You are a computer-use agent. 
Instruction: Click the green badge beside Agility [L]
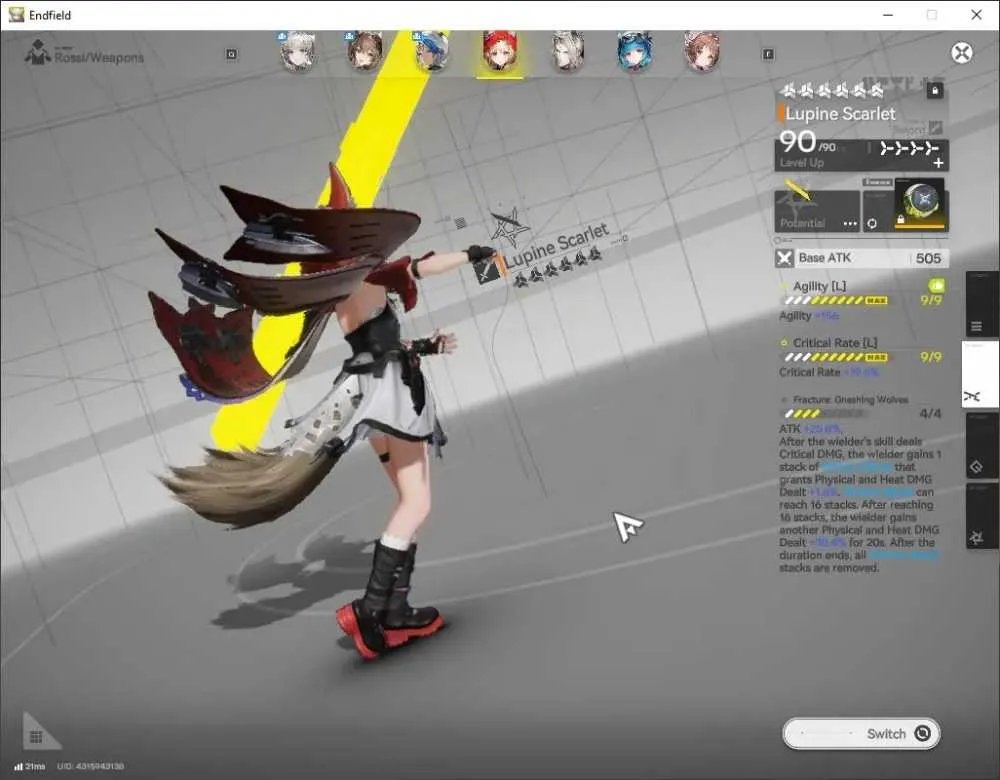pos(936,285)
